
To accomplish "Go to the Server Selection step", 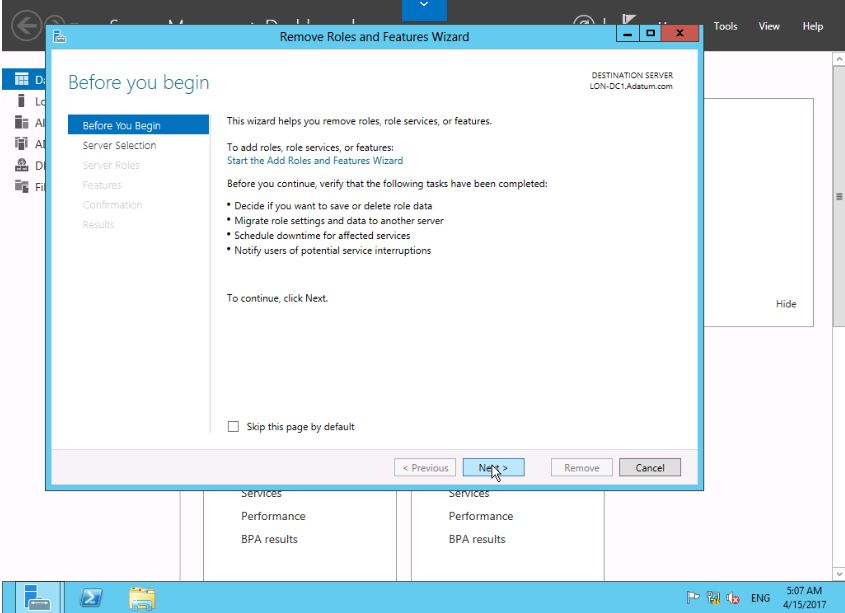I will [119, 145].
